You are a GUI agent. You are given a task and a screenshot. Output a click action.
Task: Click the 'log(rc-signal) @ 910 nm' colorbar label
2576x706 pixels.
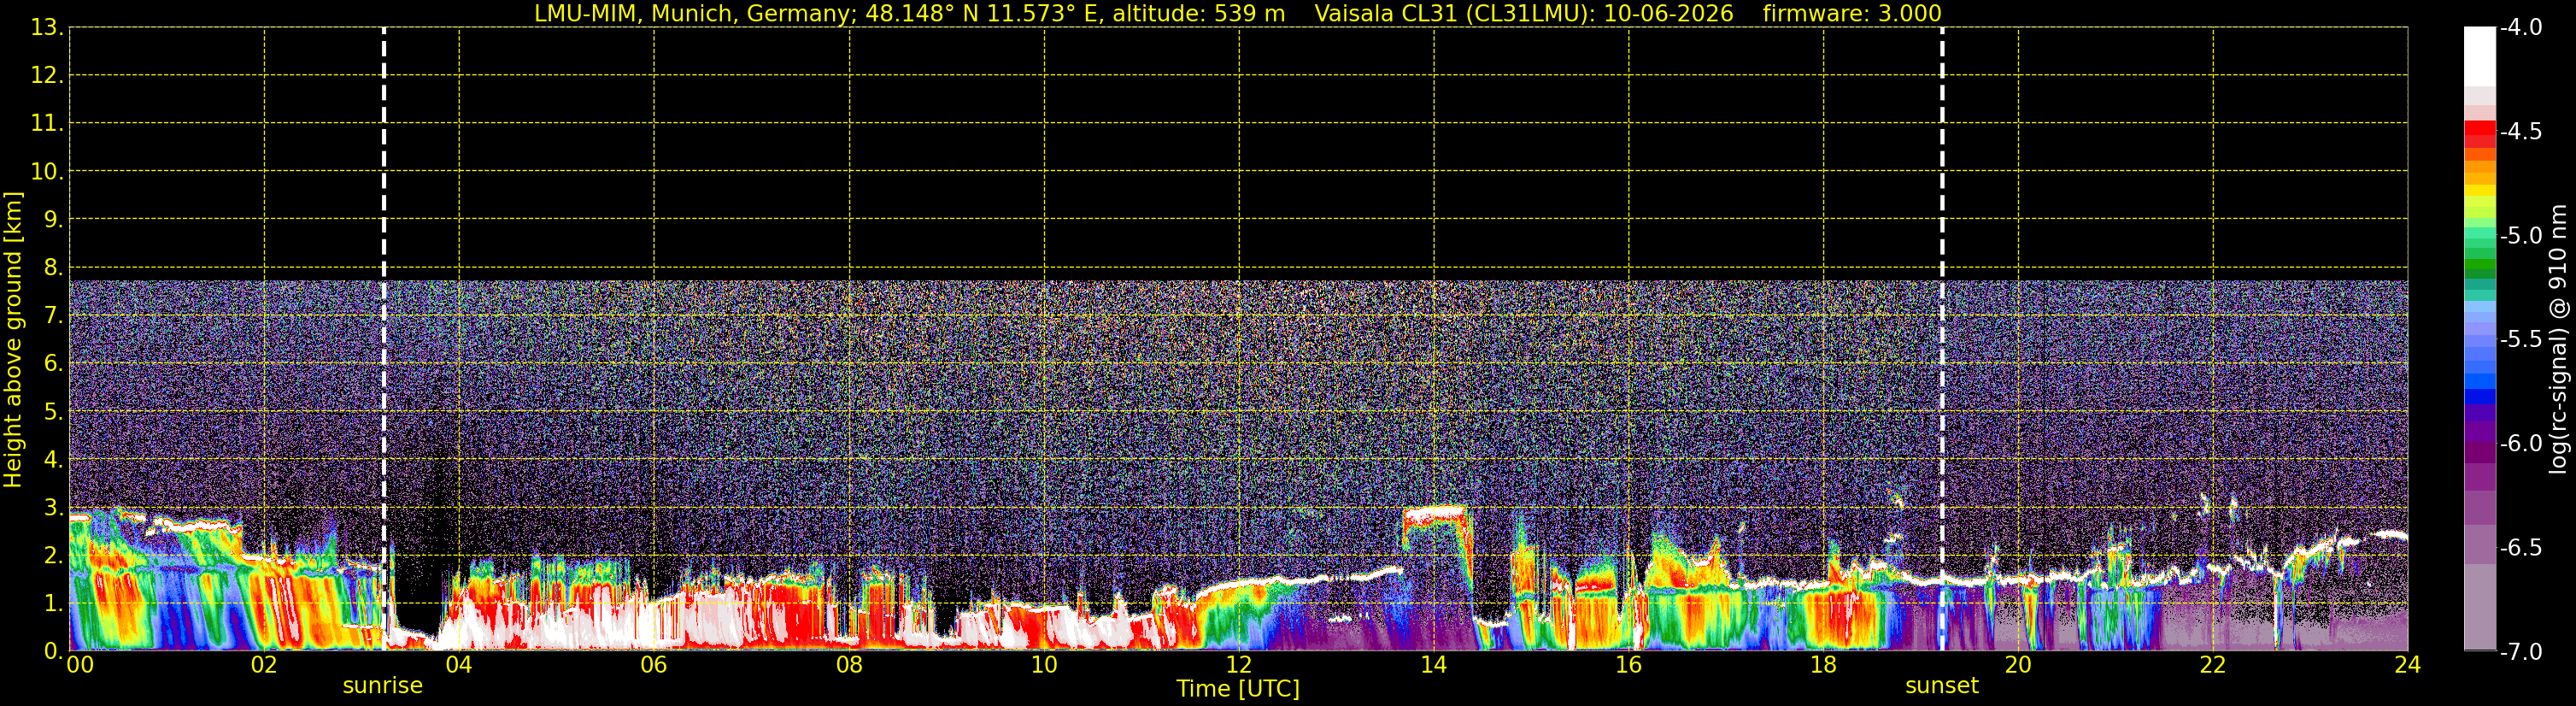point(2559,339)
